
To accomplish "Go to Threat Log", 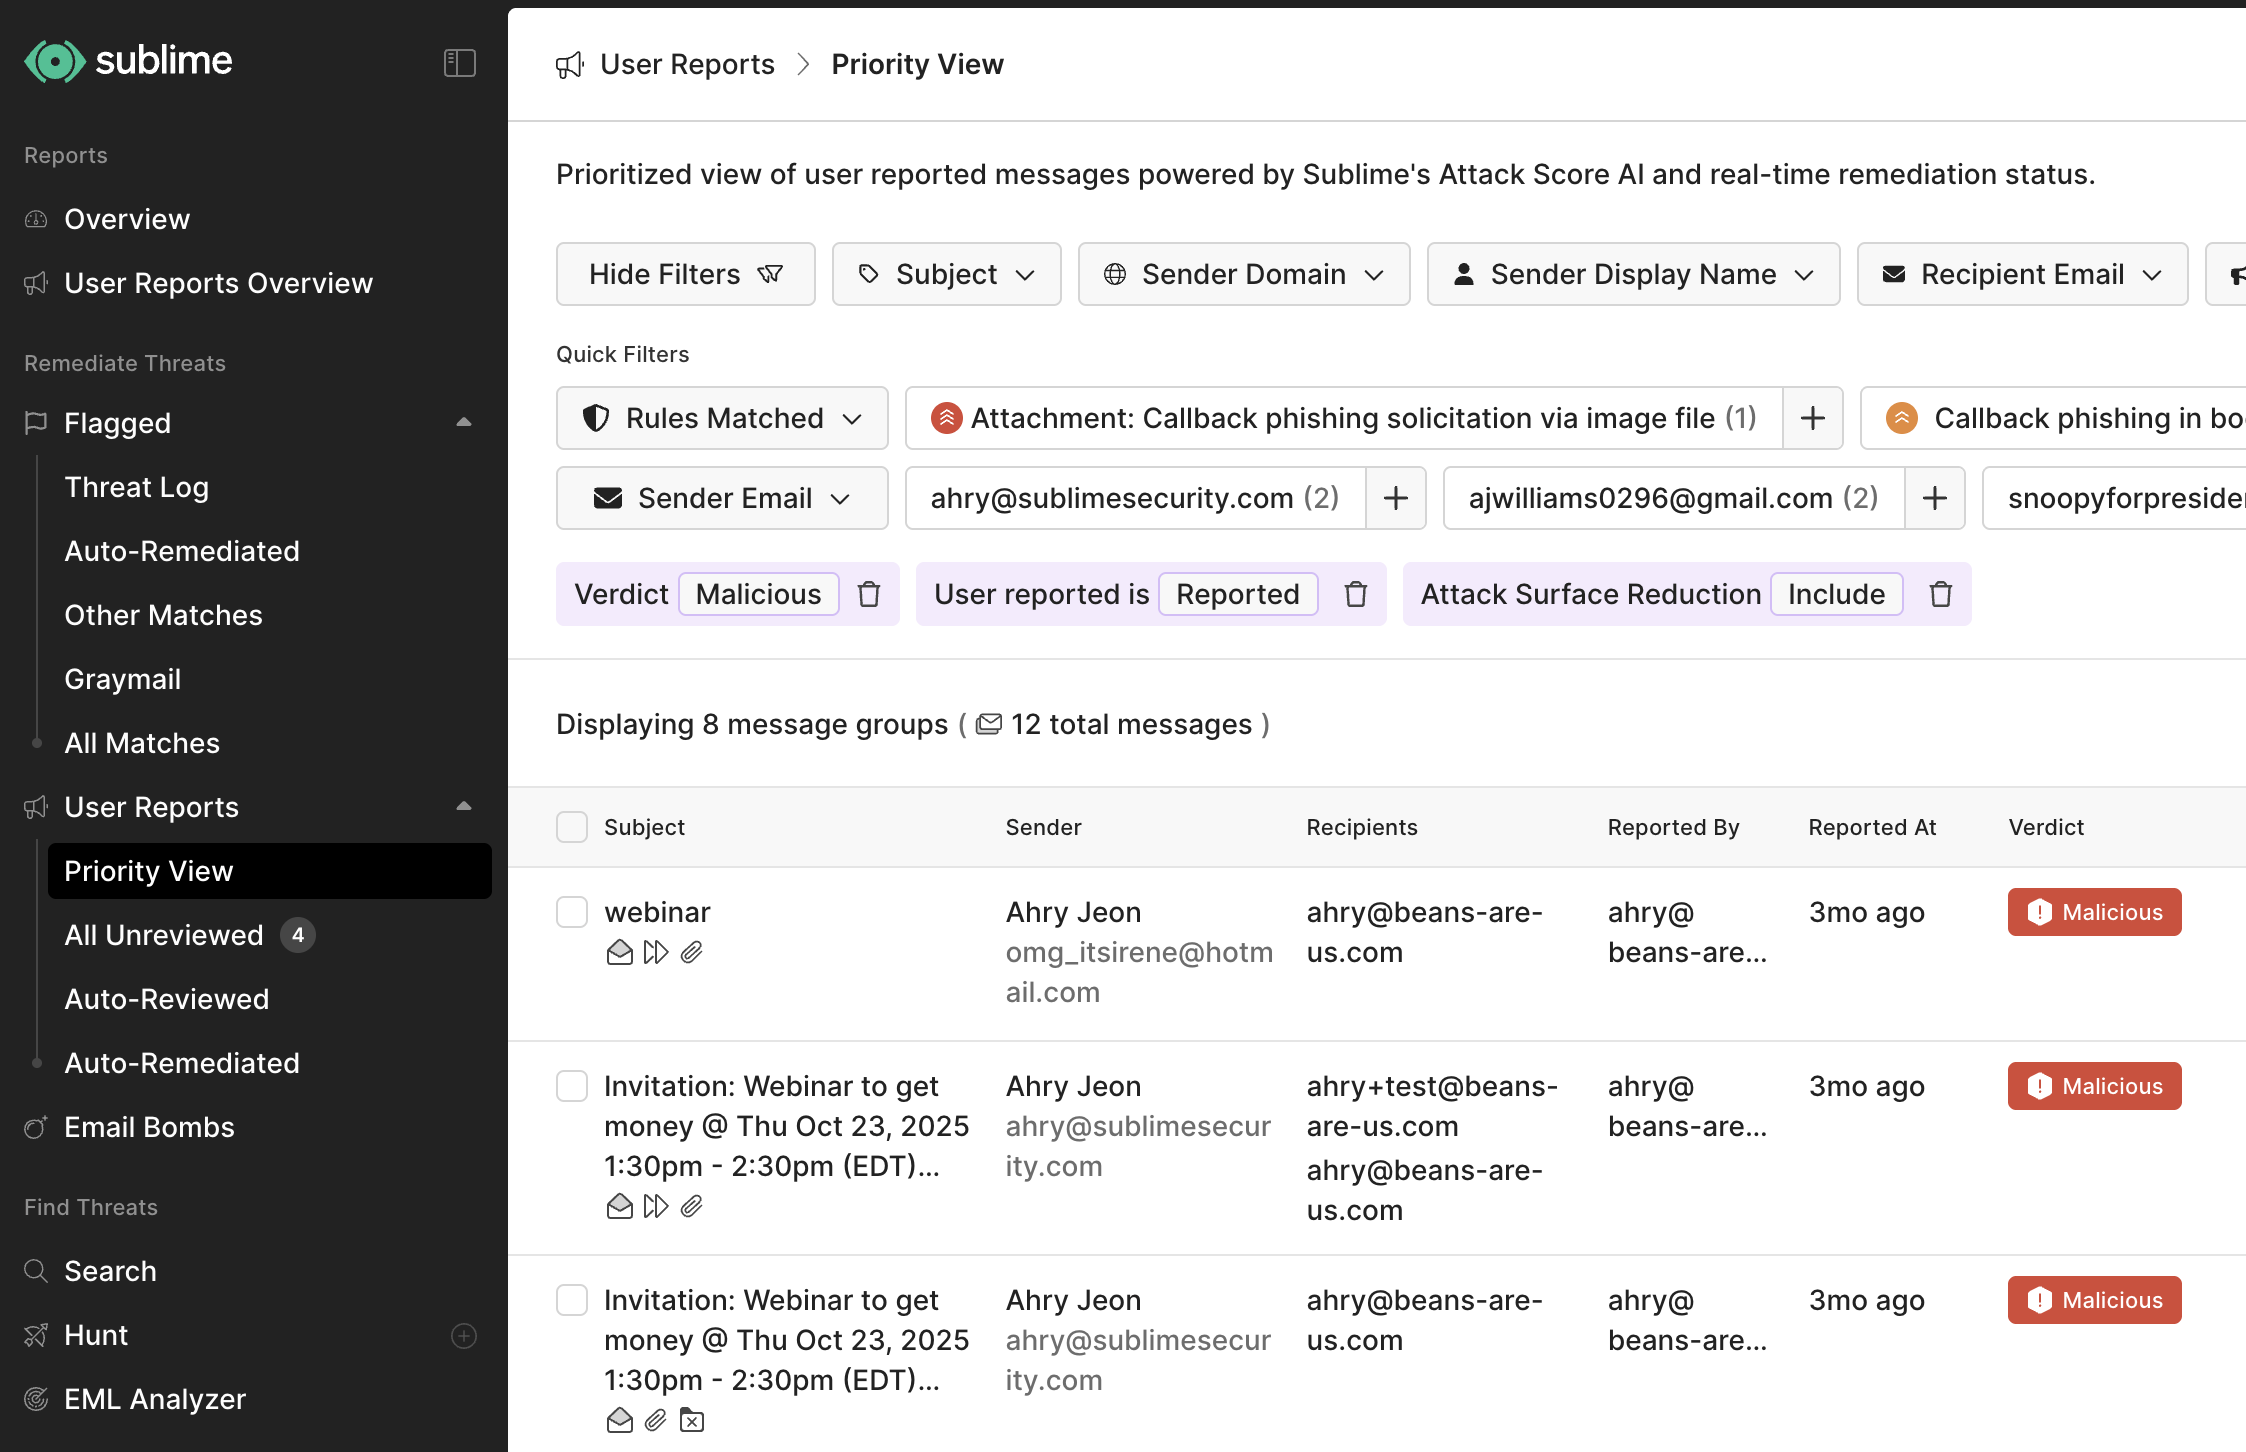I will (136, 487).
